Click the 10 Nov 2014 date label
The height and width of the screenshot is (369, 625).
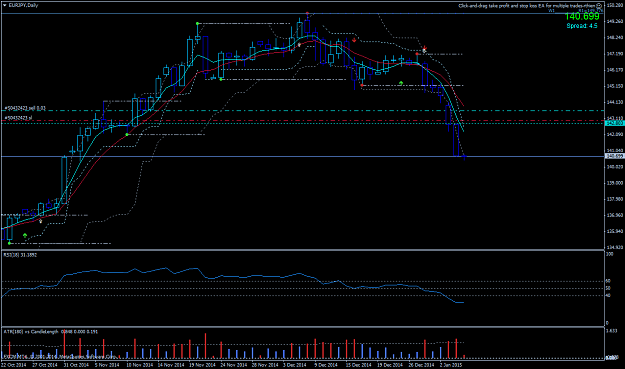tap(139, 365)
